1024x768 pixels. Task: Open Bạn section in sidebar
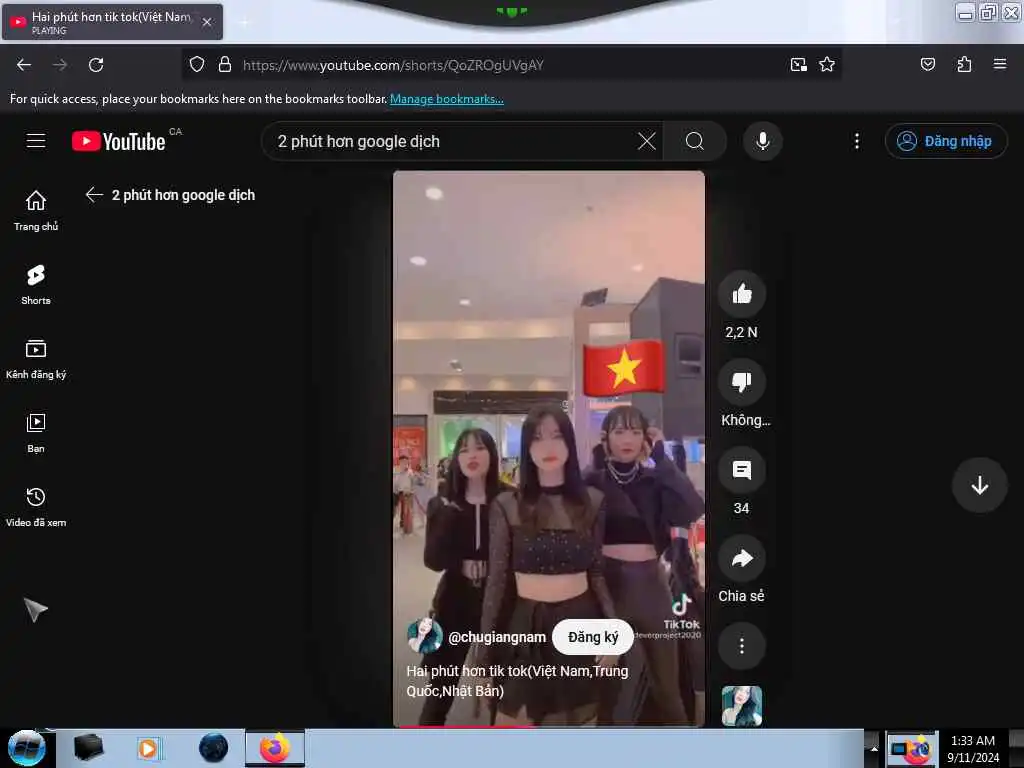point(36,432)
